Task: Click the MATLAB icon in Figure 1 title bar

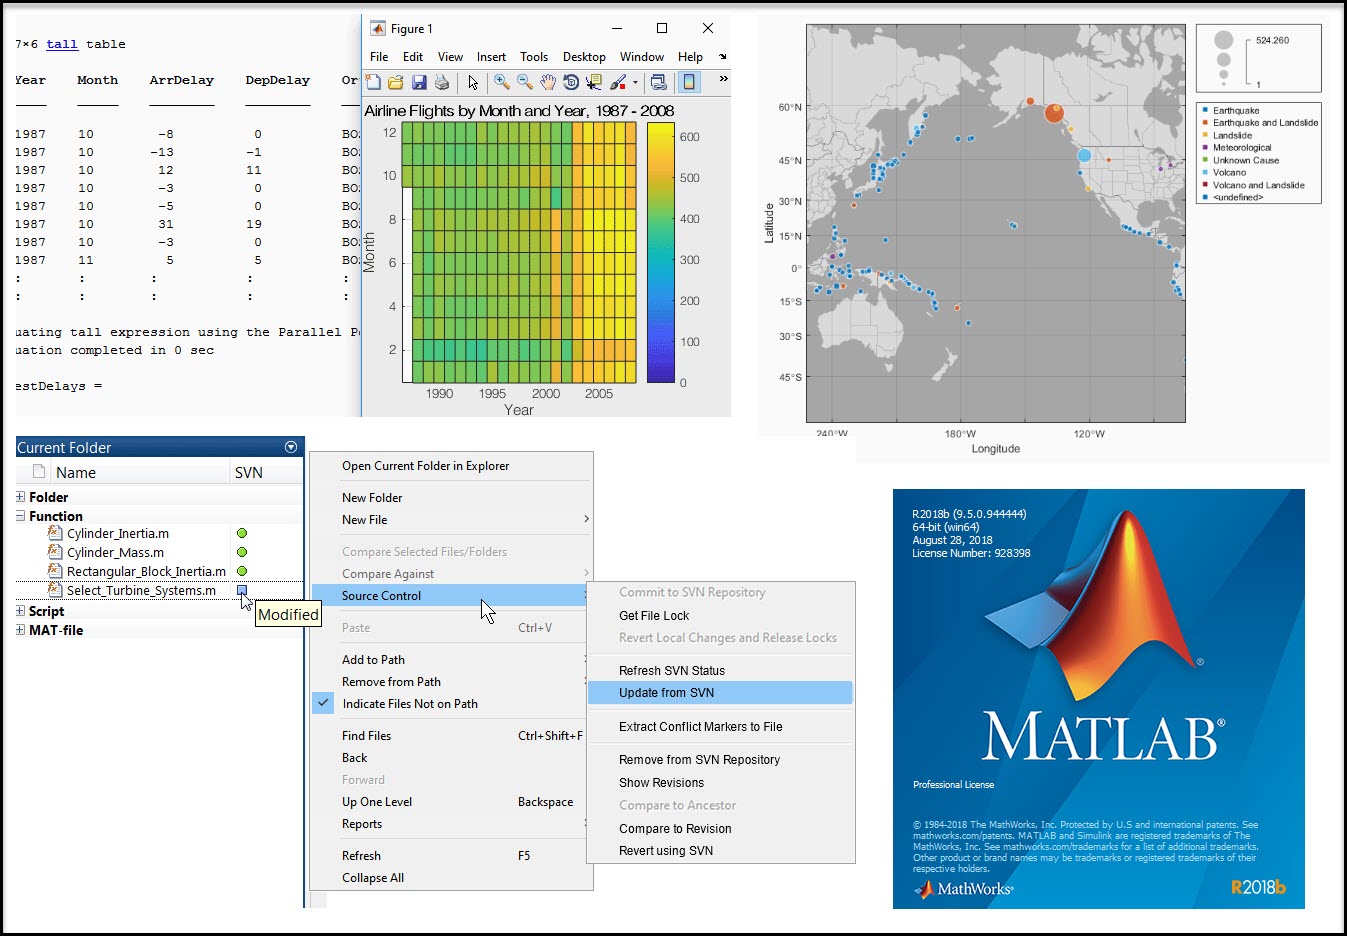Action: pyautogui.click(x=378, y=28)
